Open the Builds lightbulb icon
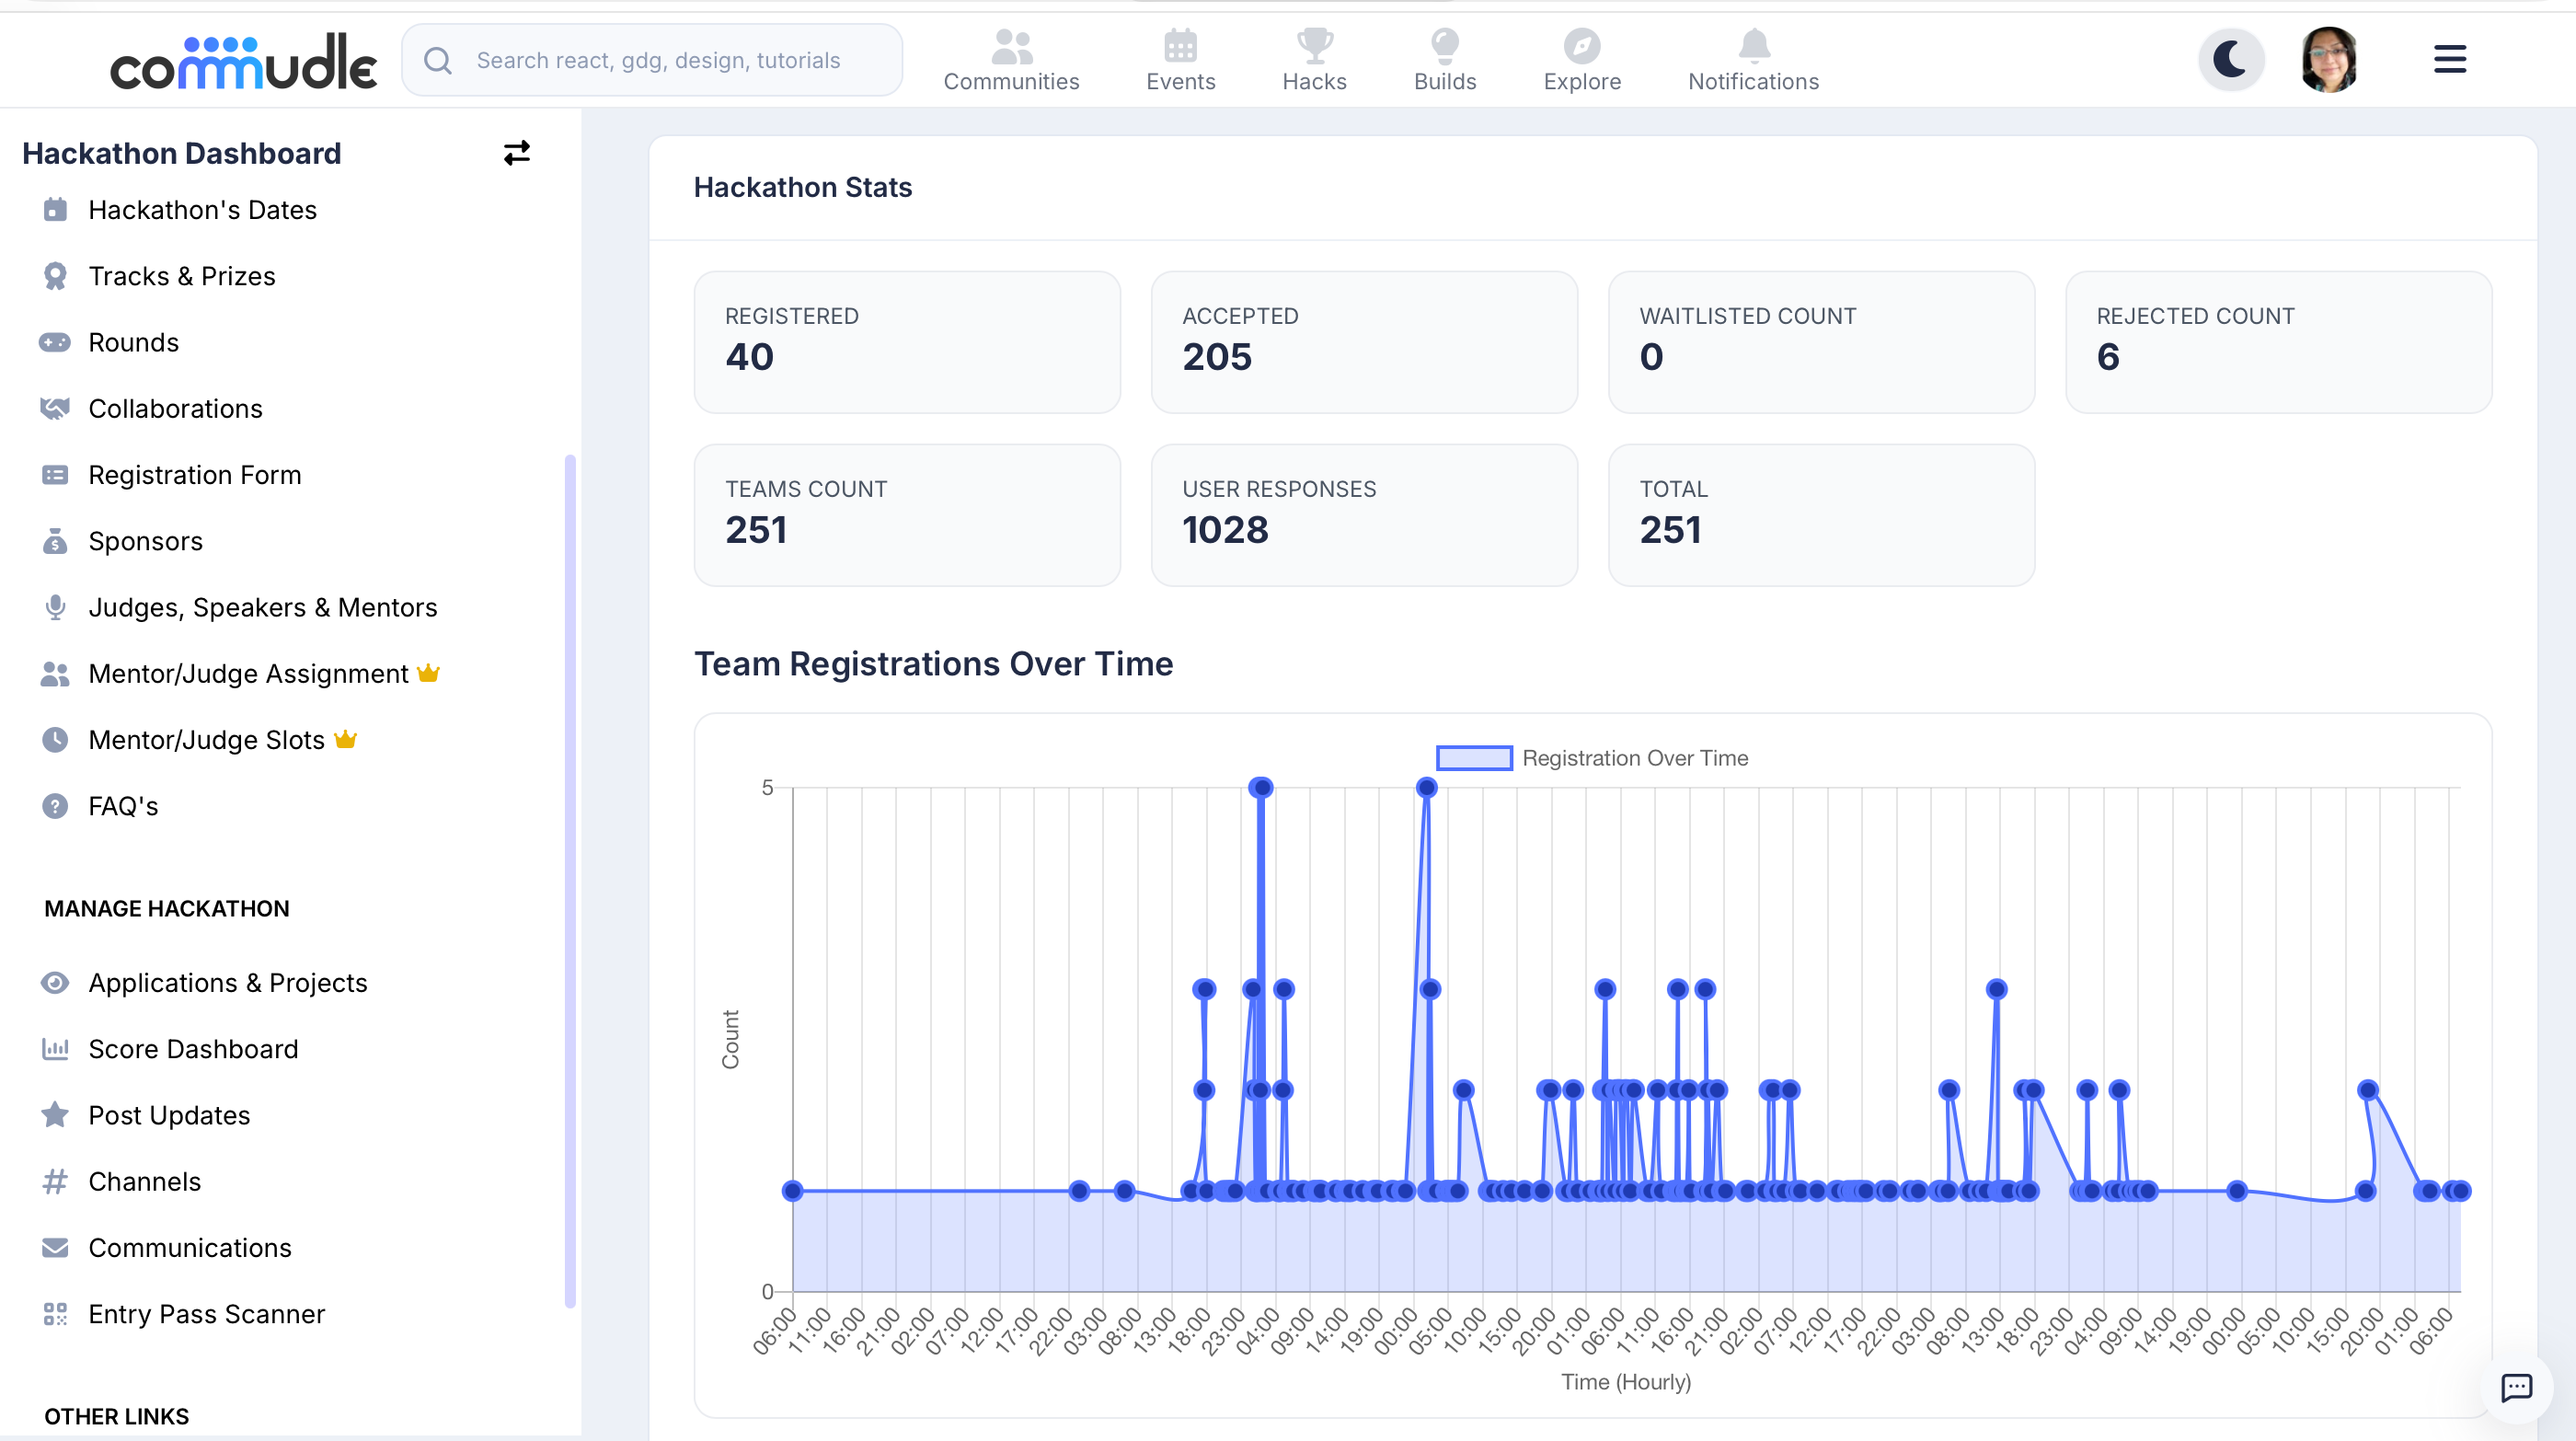2576x1441 pixels. pos(1444,45)
